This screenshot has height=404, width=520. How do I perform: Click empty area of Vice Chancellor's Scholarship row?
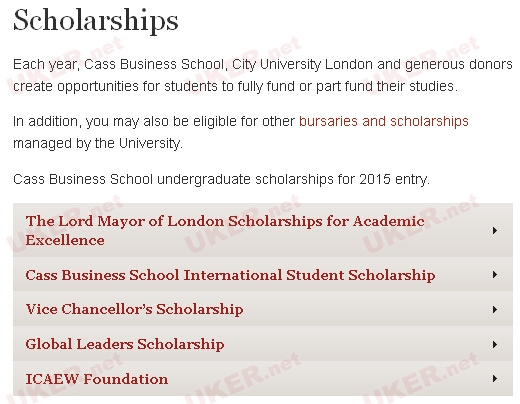[367, 309]
